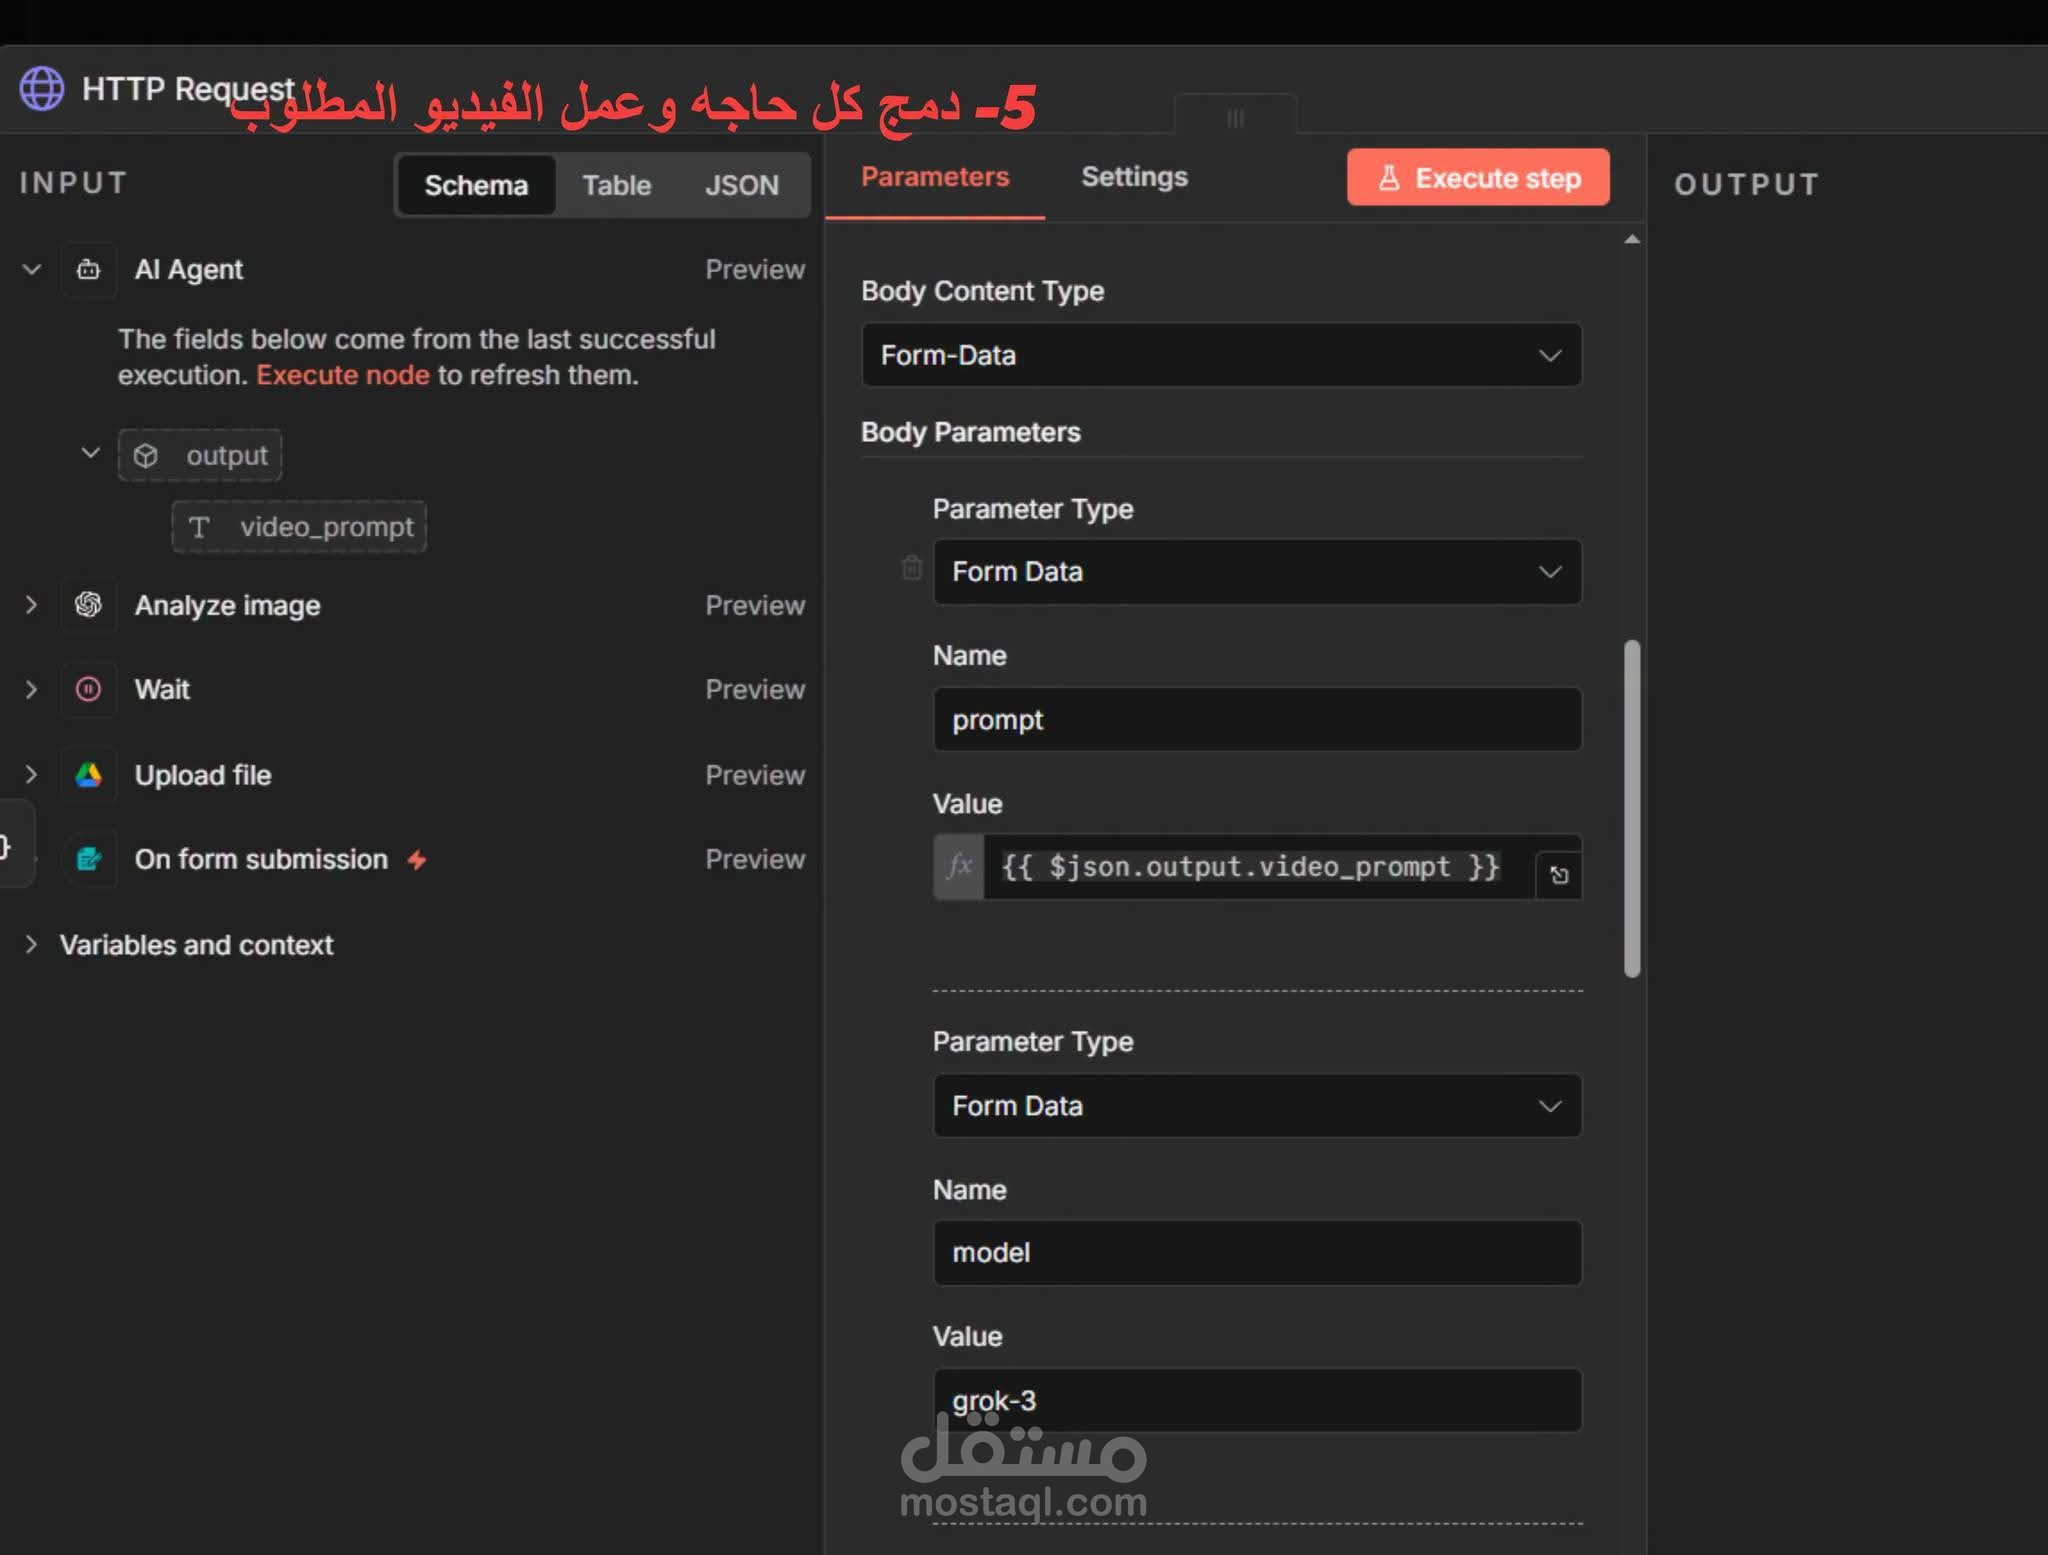Click the OUTPUT panel label

pos(1746,184)
